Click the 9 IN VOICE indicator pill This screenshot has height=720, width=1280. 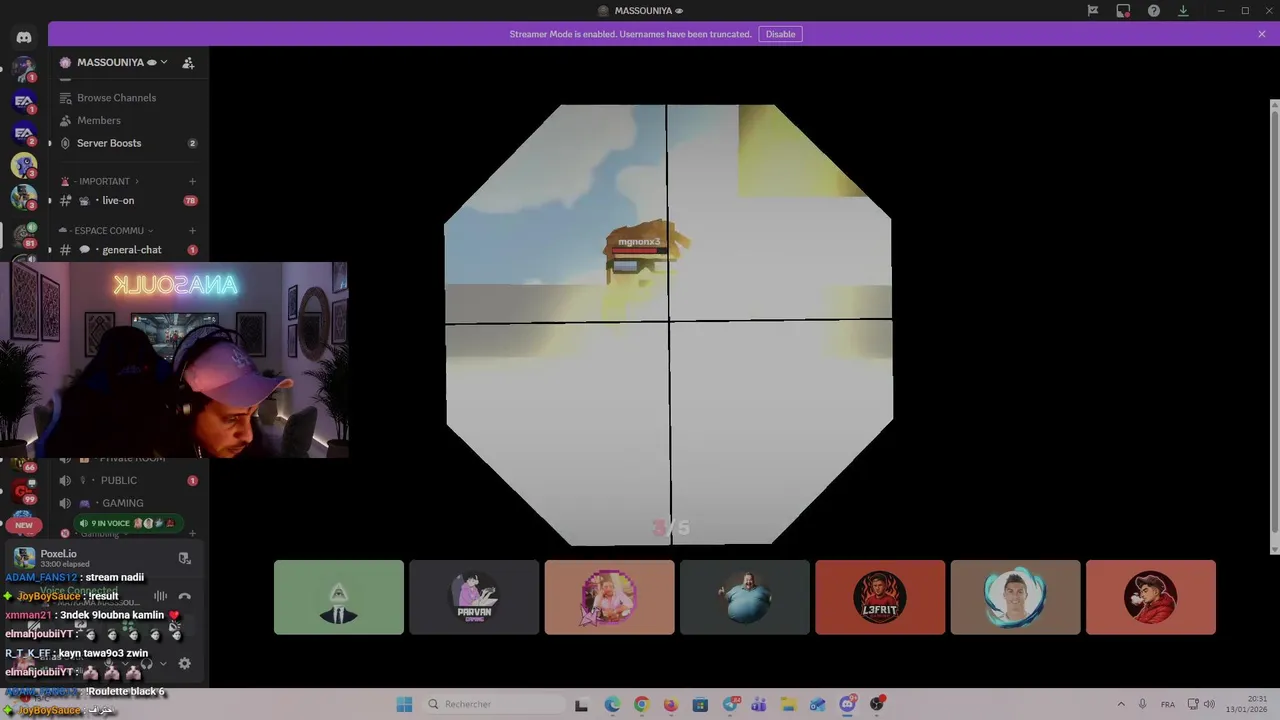pyautogui.click(x=127, y=523)
